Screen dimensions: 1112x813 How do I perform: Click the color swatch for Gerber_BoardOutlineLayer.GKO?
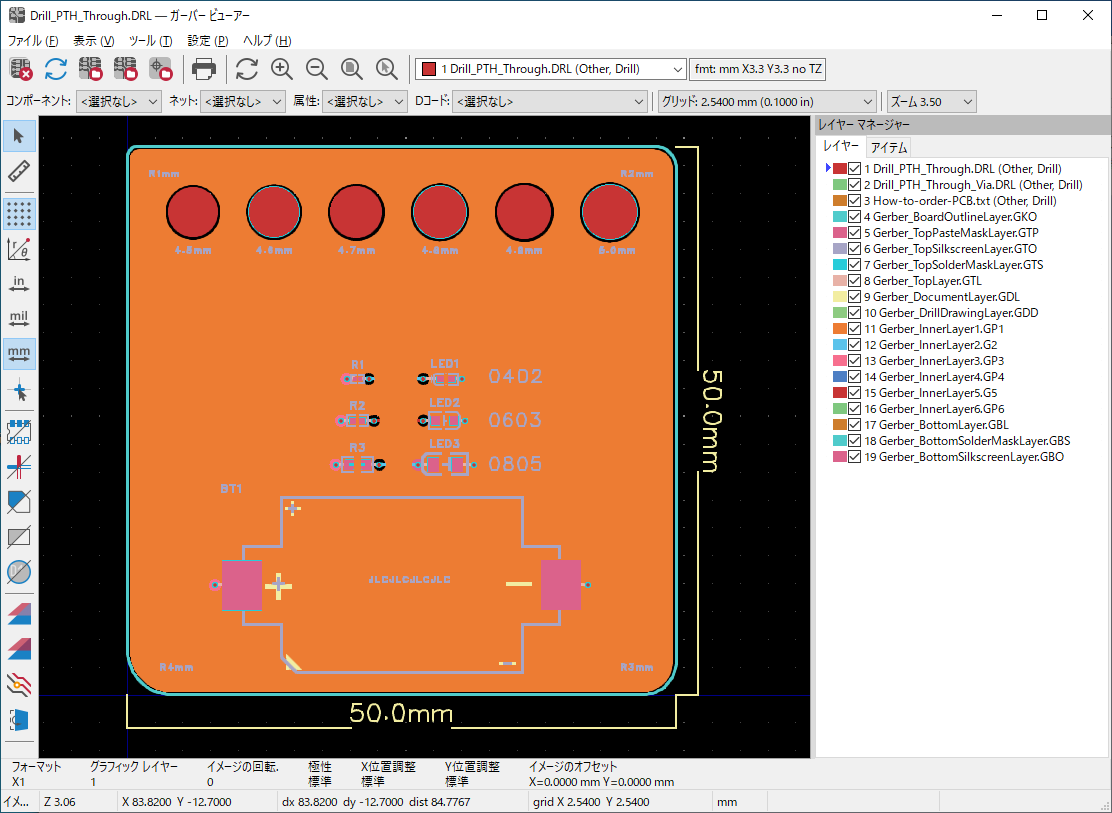[x=839, y=217]
